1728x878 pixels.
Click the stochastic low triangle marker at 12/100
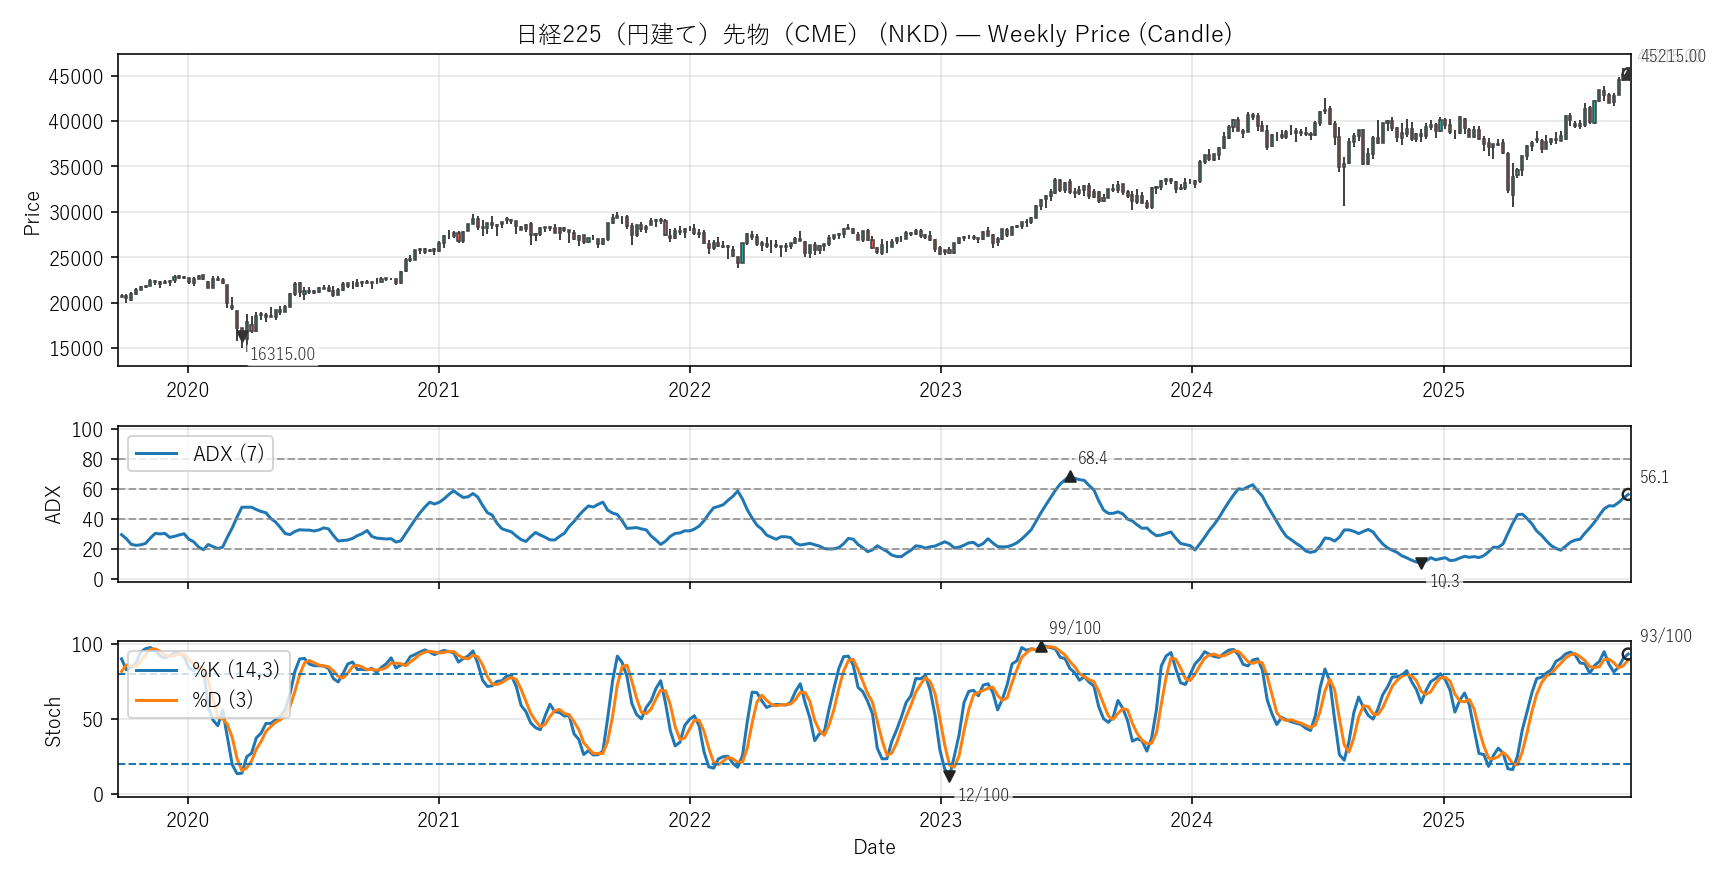[949, 776]
